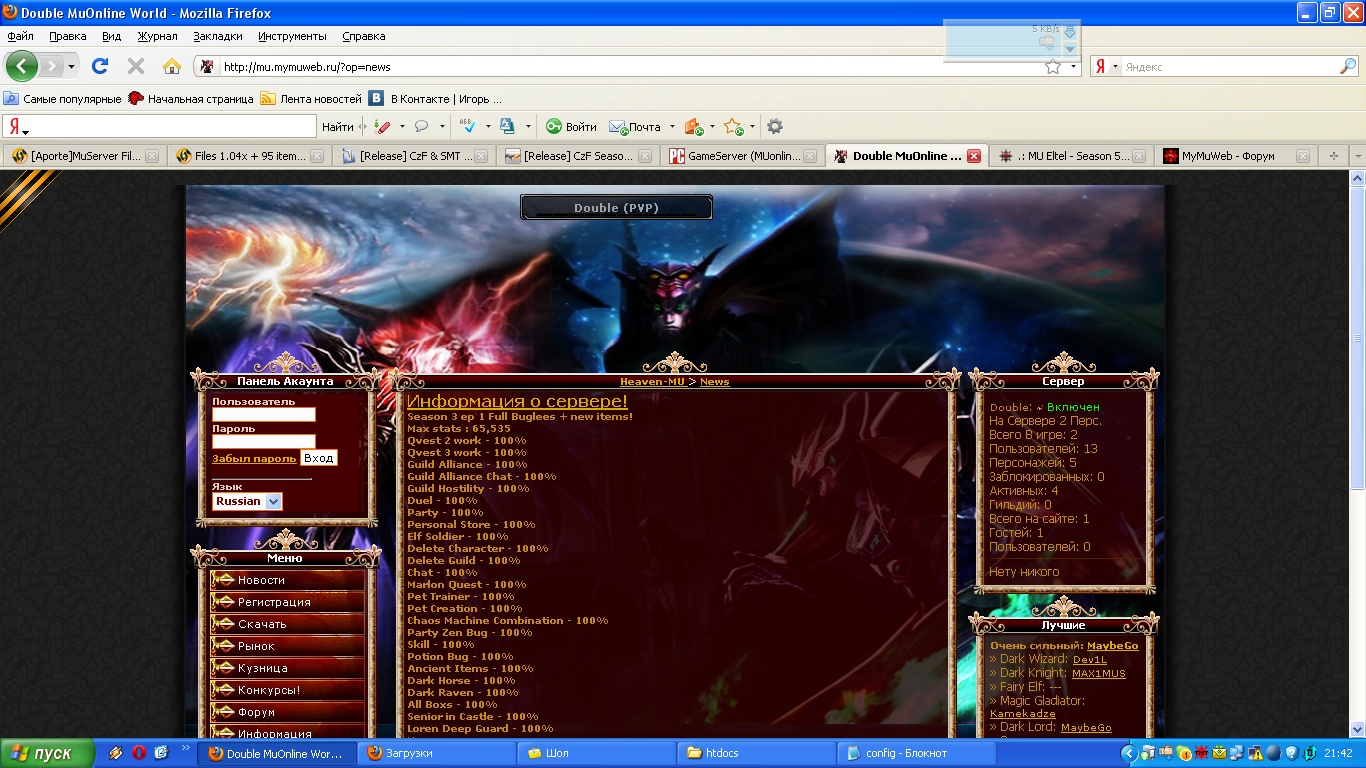Expand hidden system tray icons
Screen dimensions: 1366x768
coord(1129,753)
